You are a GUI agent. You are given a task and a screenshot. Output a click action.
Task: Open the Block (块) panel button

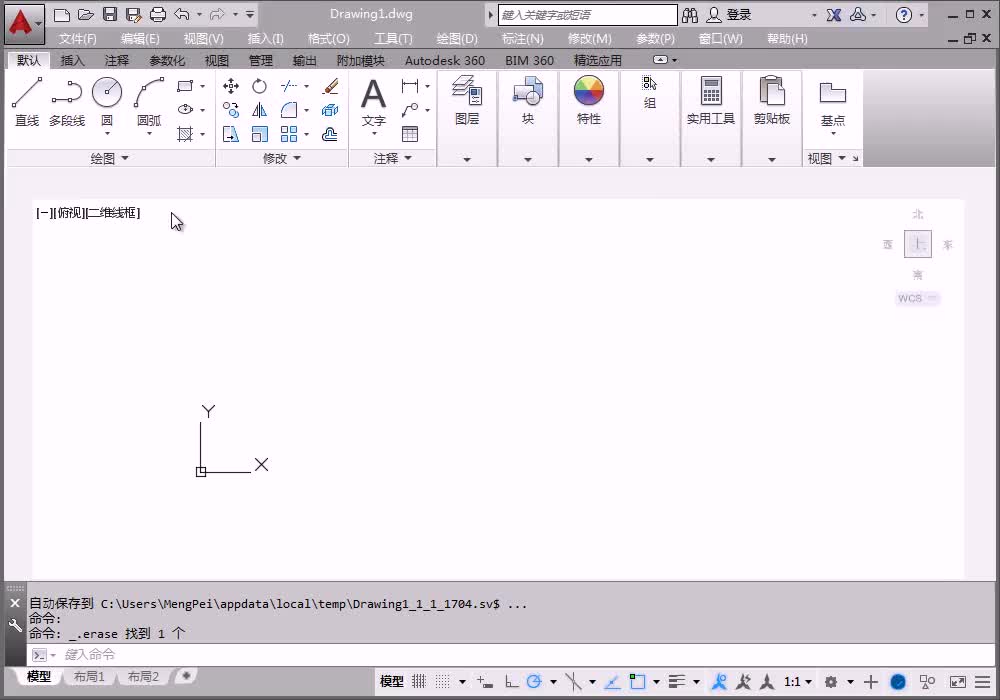pos(527,101)
